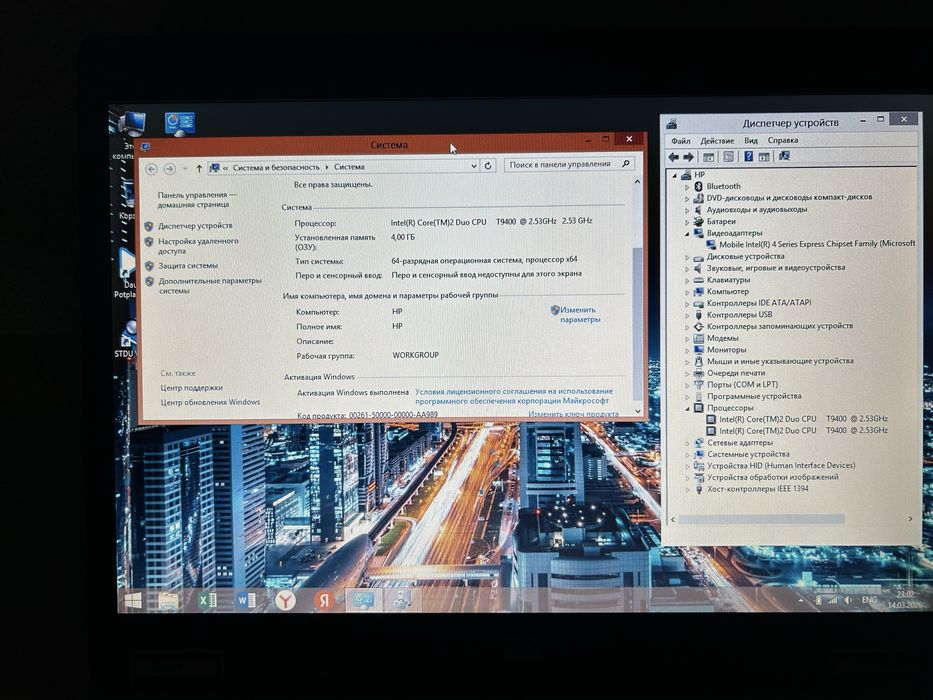Open Yandex Browser taskbar icon
This screenshot has width=933, height=700.
coord(286,601)
